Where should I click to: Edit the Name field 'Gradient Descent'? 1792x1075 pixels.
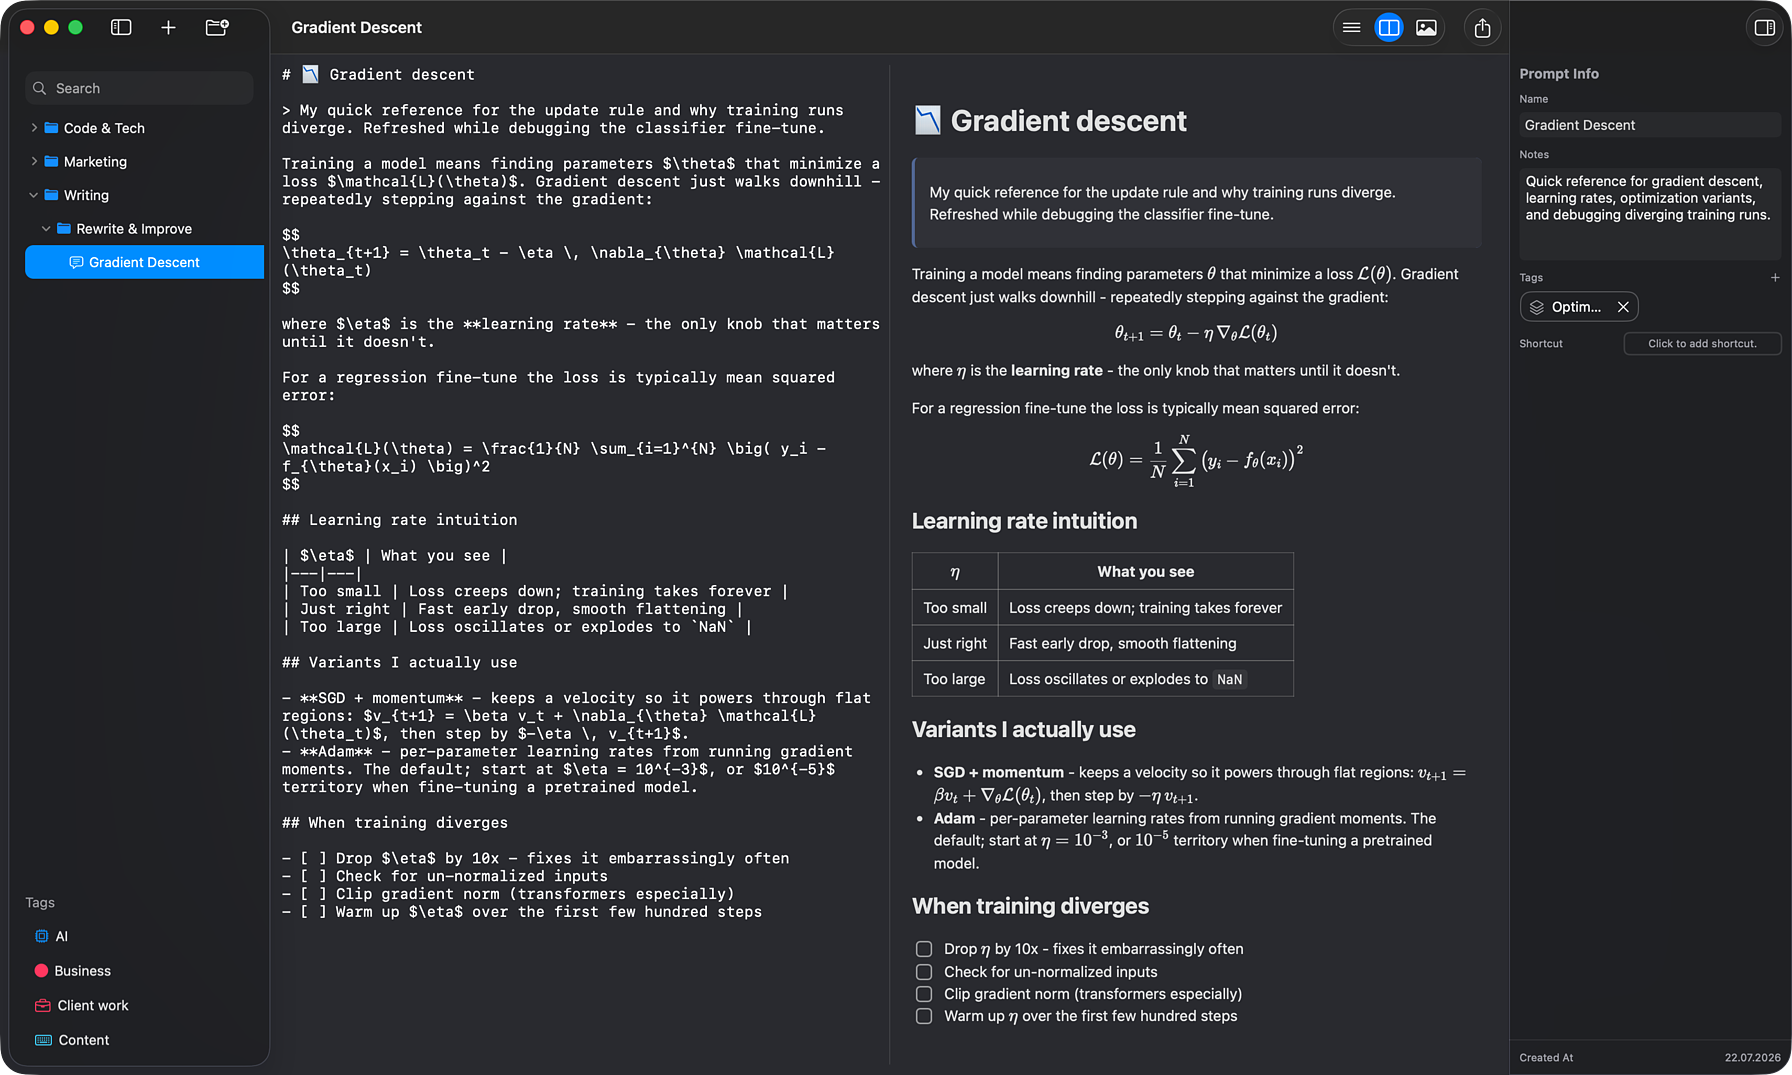click(x=1649, y=125)
